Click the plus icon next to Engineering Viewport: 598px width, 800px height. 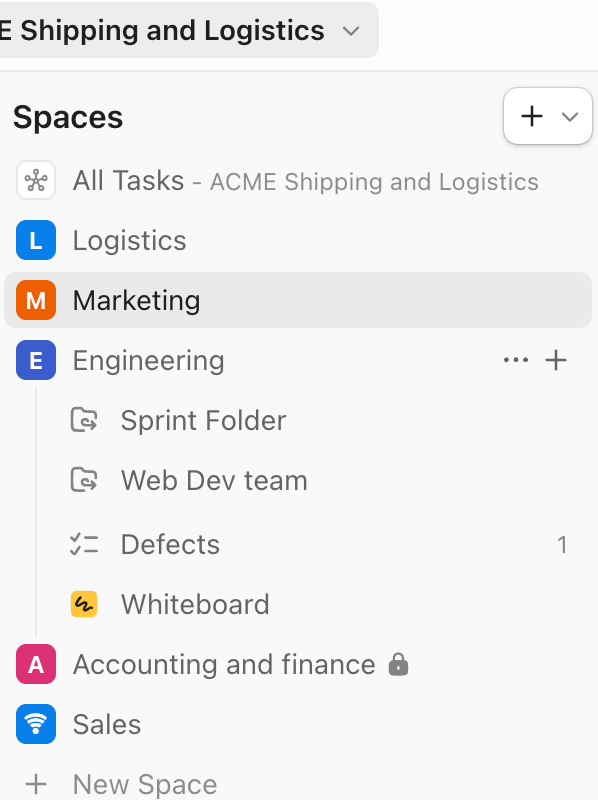(x=557, y=360)
